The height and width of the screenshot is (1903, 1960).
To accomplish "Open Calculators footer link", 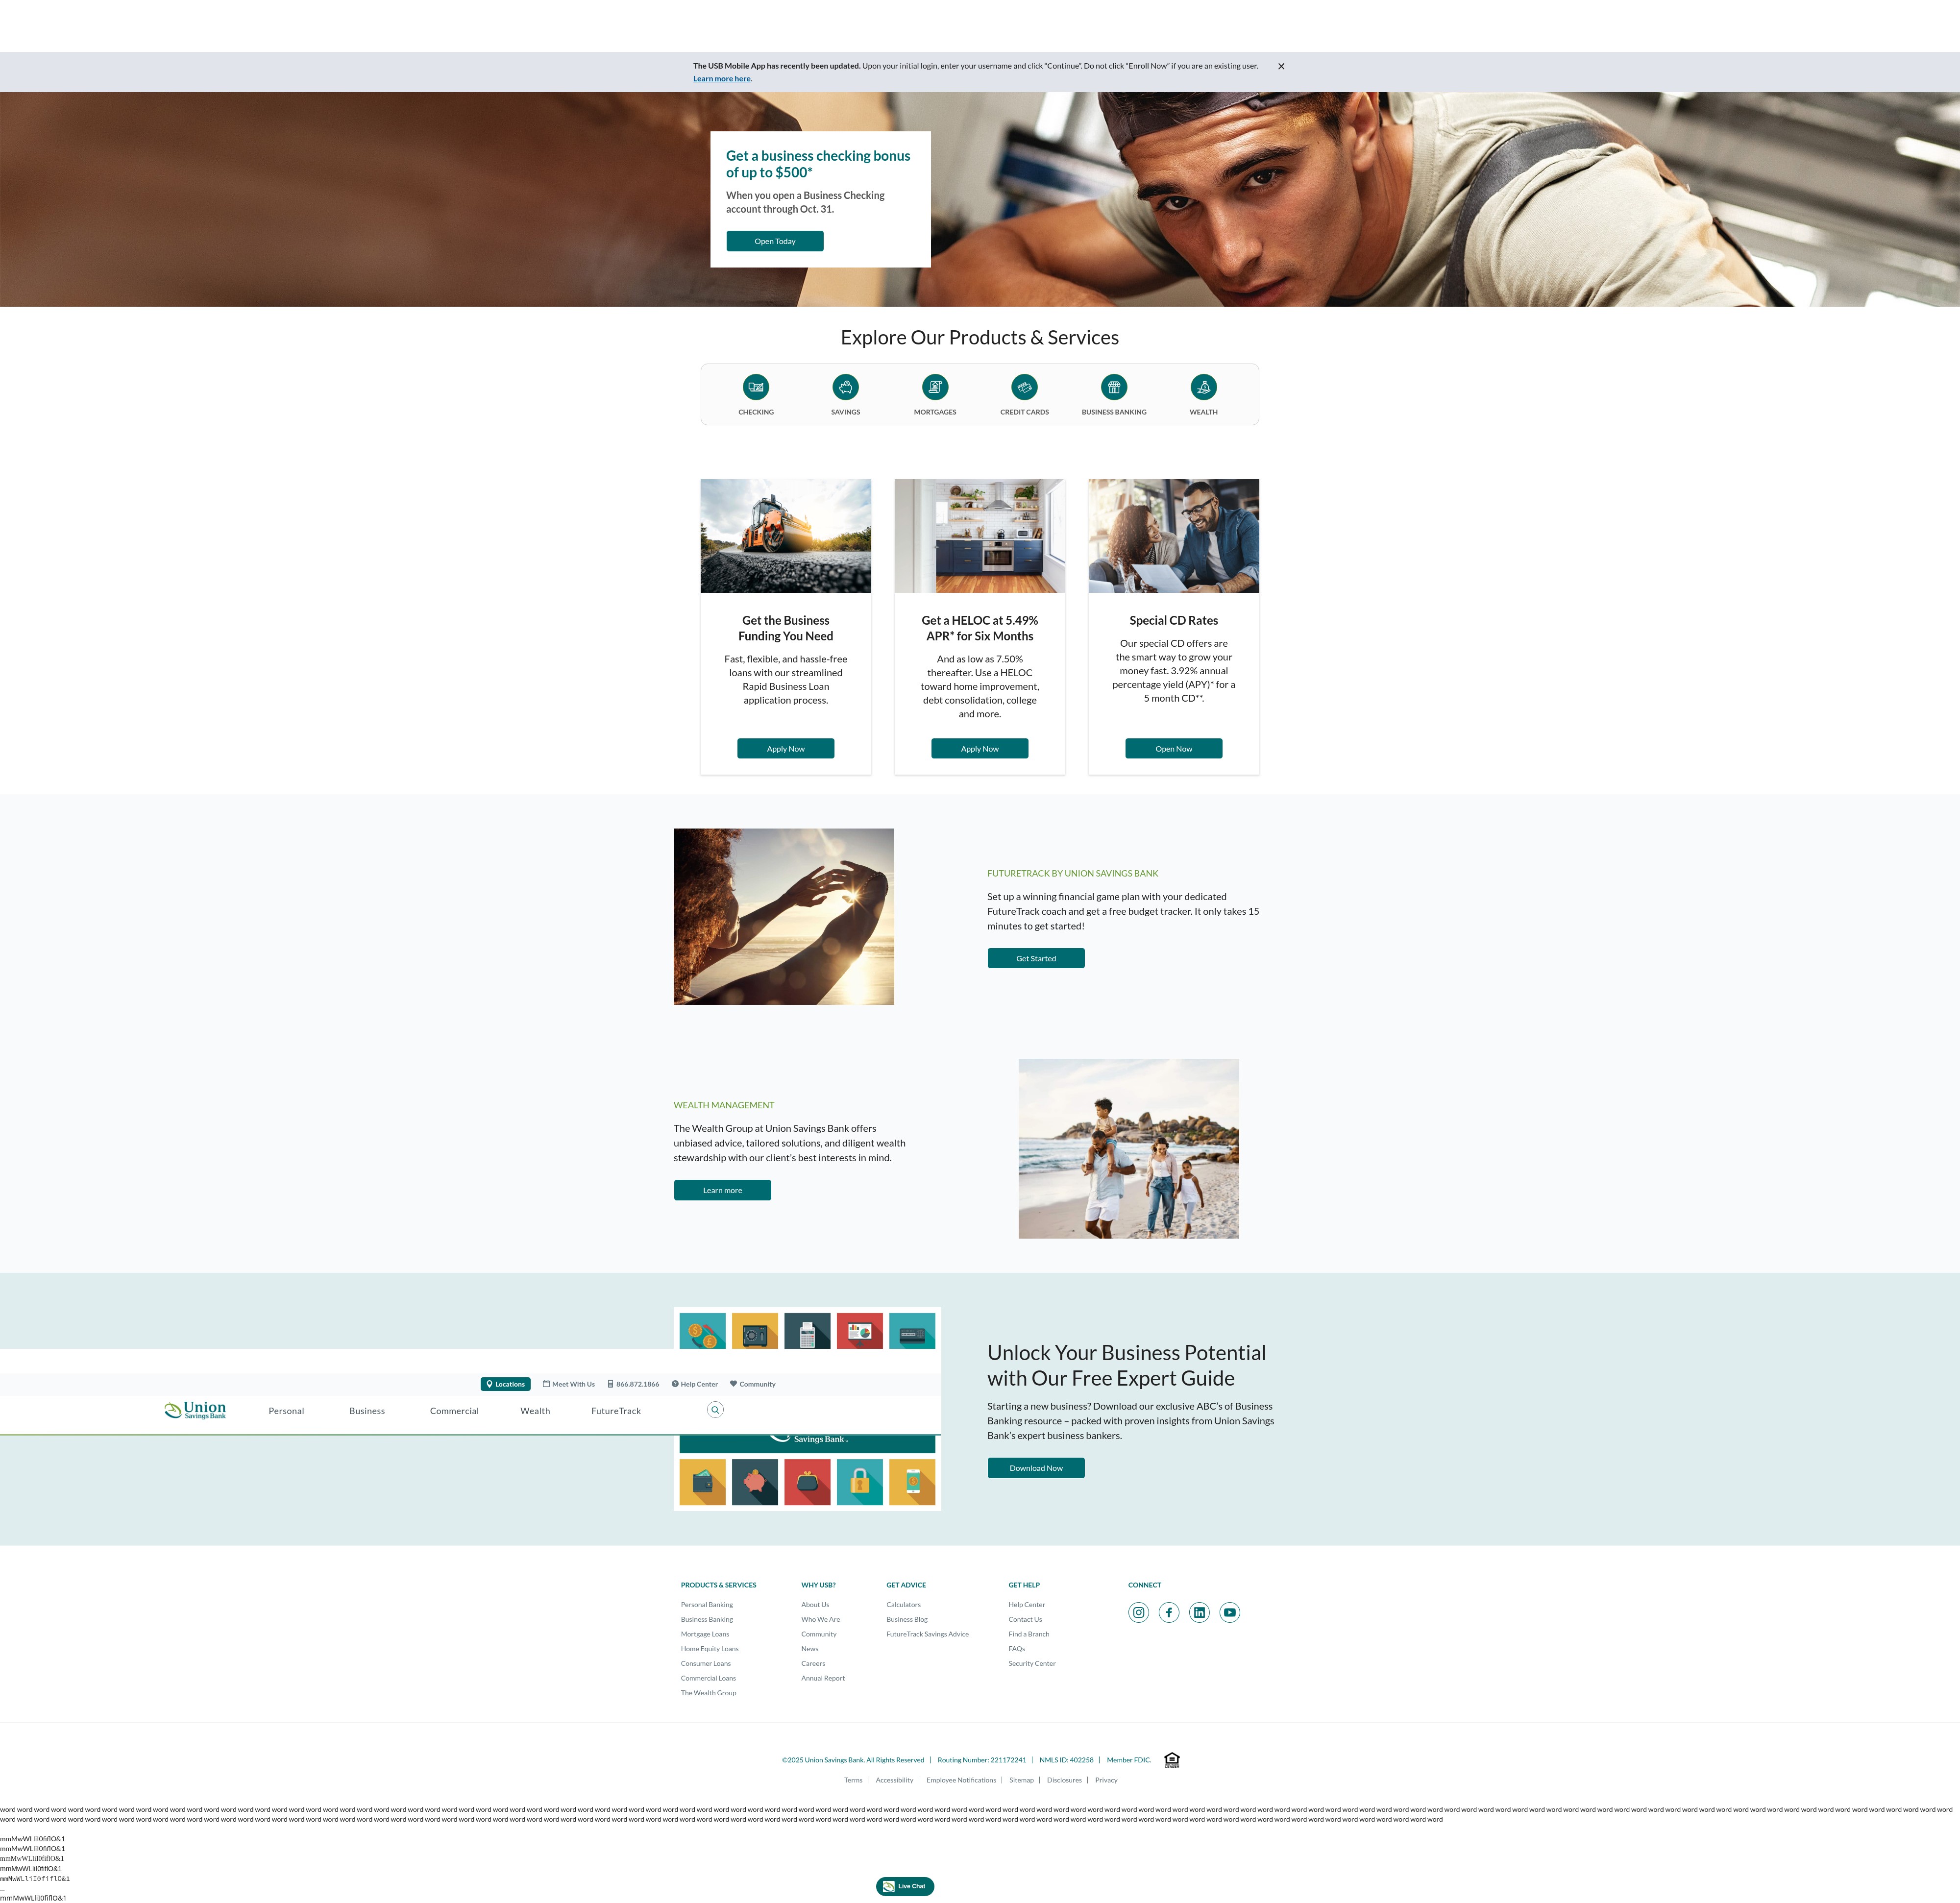I will (x=903, y=1605).
